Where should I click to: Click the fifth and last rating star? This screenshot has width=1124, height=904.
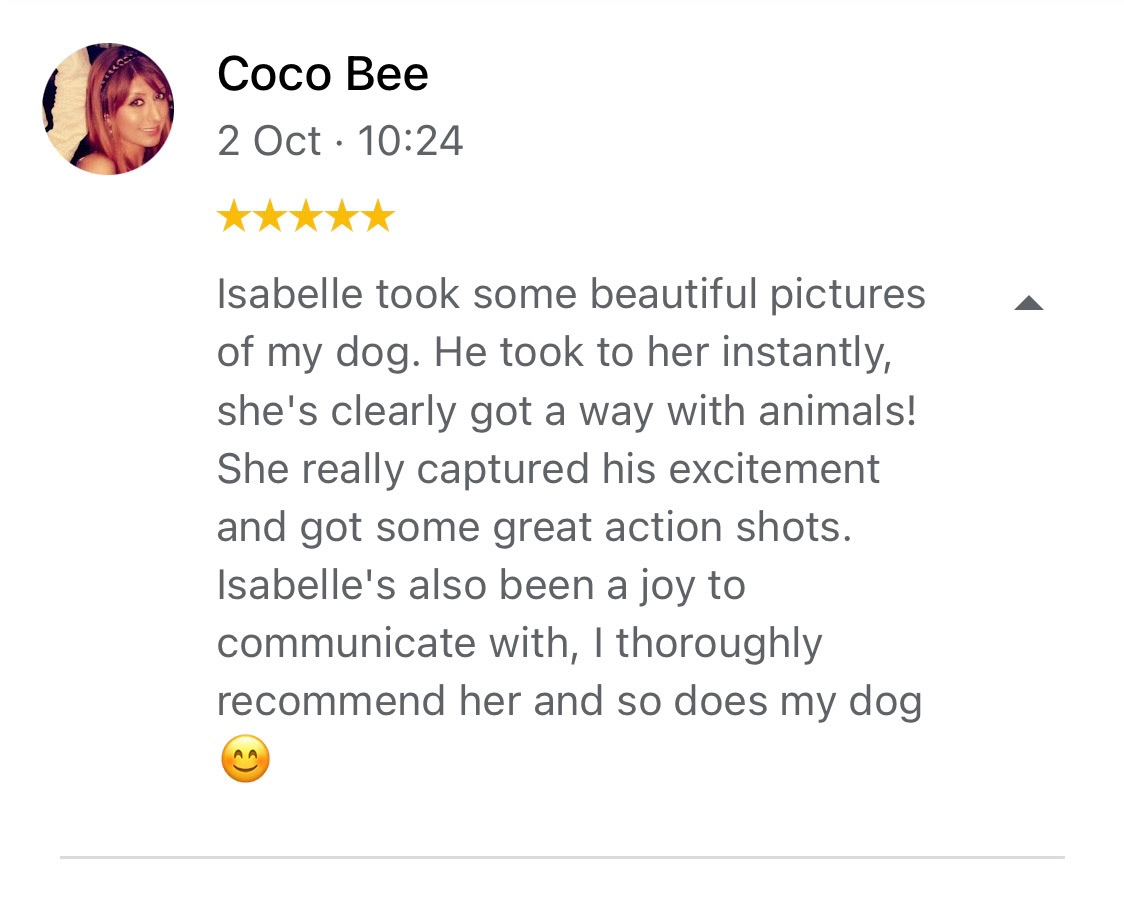click(377, 216)
